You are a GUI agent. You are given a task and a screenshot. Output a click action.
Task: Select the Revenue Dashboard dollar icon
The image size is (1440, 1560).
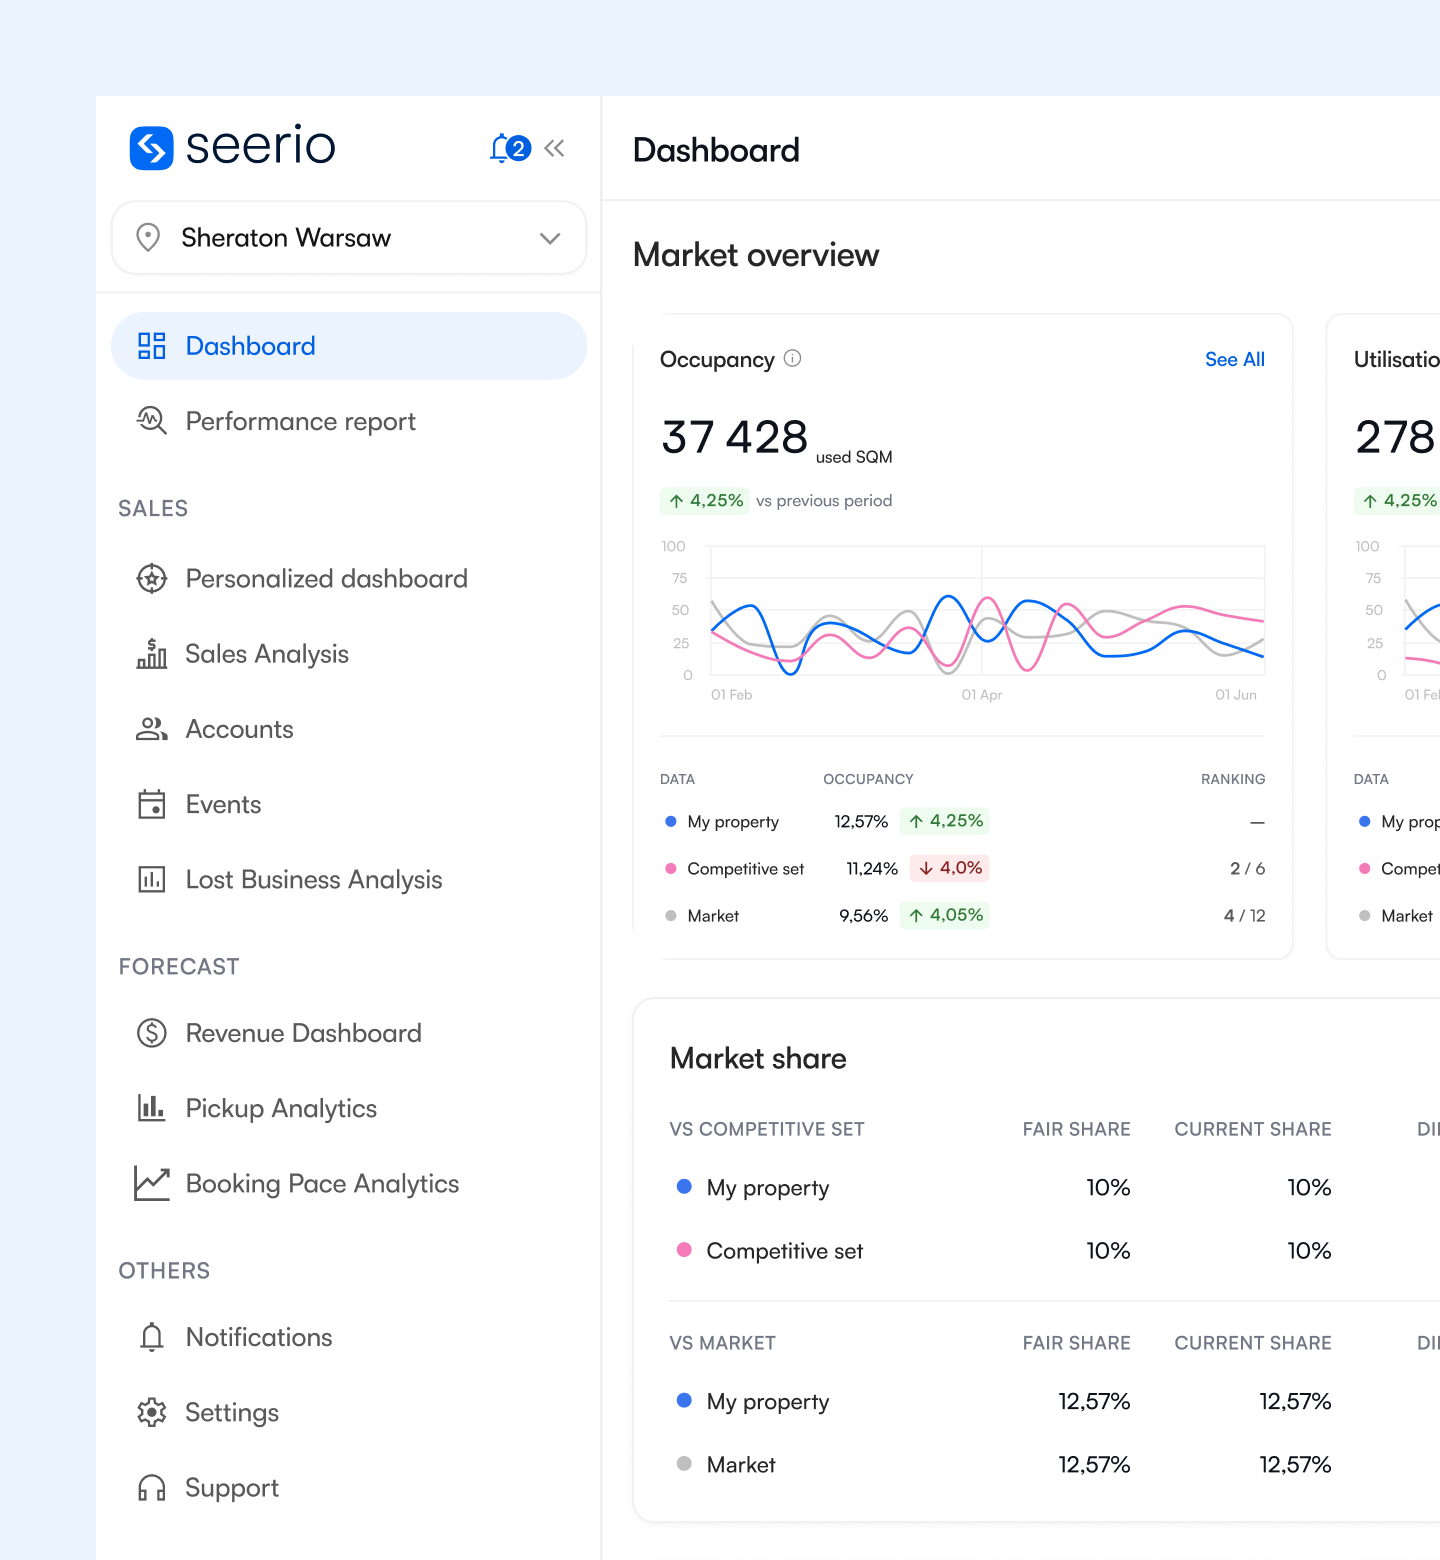(151, 1033)
